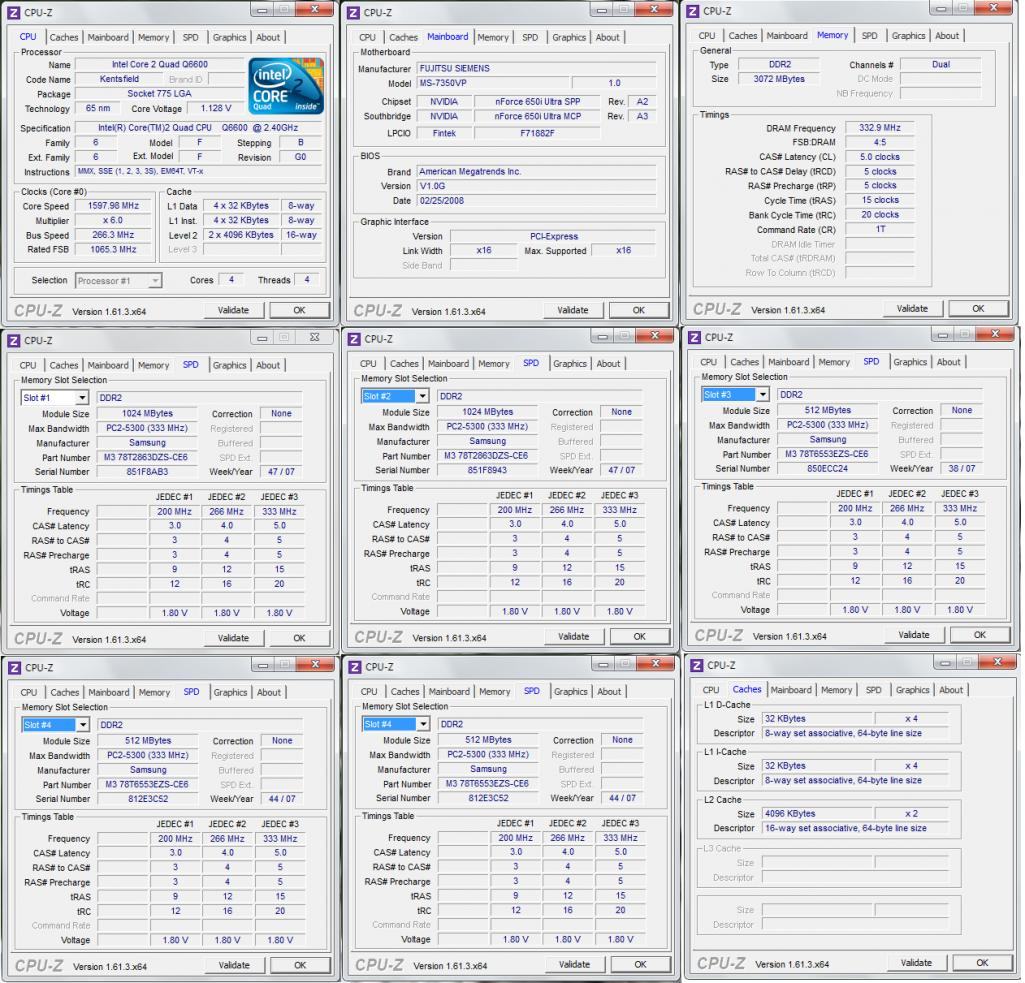Viewport: 1025px width, 983px height.
Task: Open the Slot #2 memory slot dropdown
Action: tap(422, 396)
